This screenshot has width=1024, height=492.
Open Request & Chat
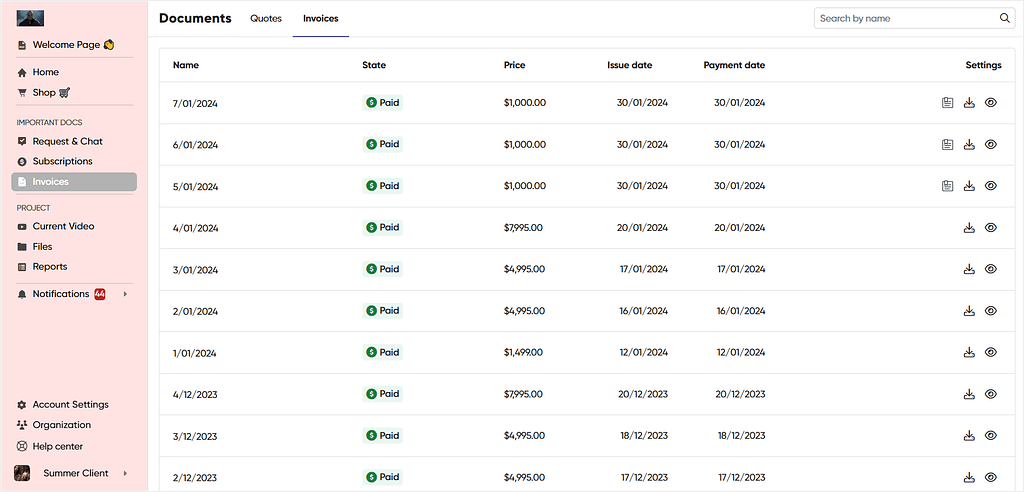[60, 141]
